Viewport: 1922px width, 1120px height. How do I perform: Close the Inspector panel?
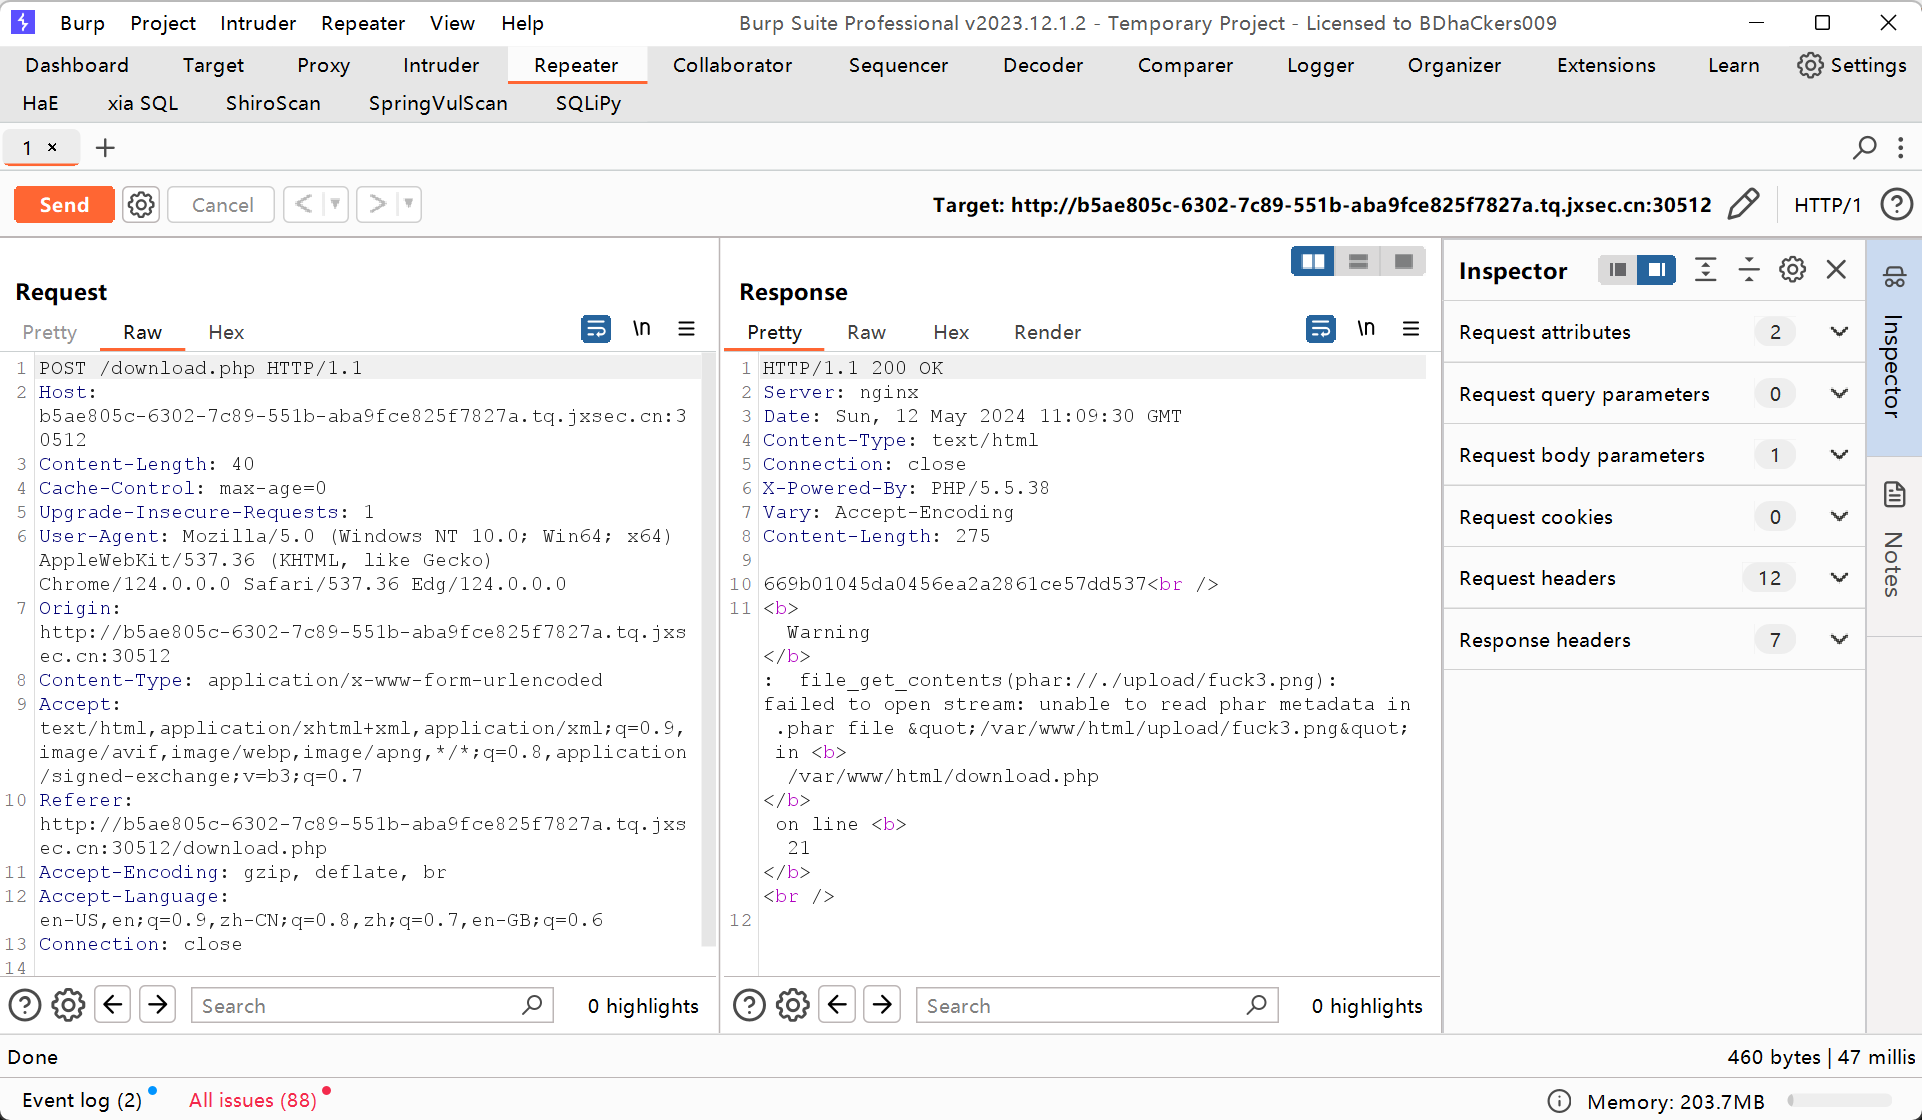[1836, 269]
